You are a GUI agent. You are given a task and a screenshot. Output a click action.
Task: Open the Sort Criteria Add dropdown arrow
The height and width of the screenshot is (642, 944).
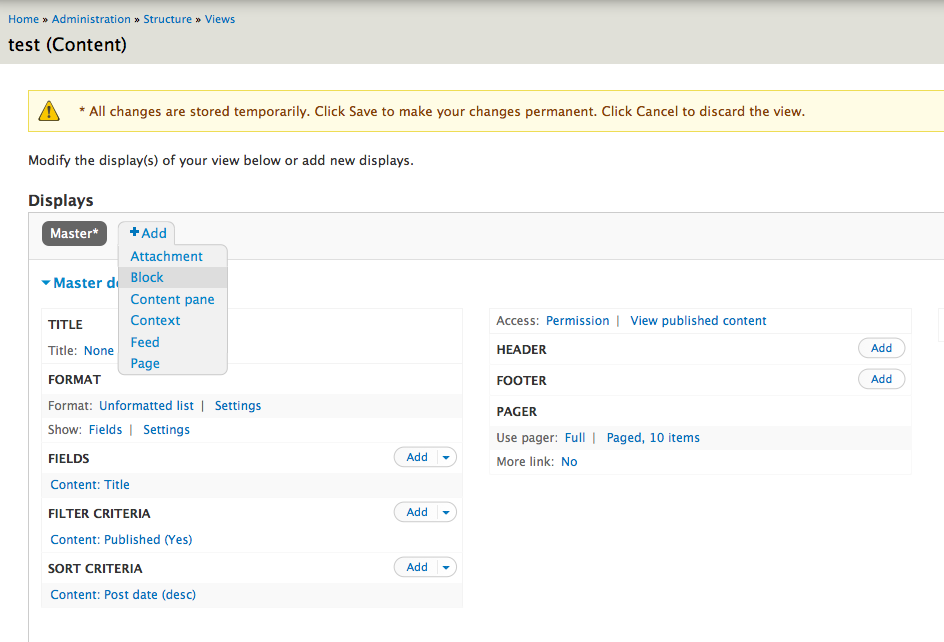click(x=446, y=567)
